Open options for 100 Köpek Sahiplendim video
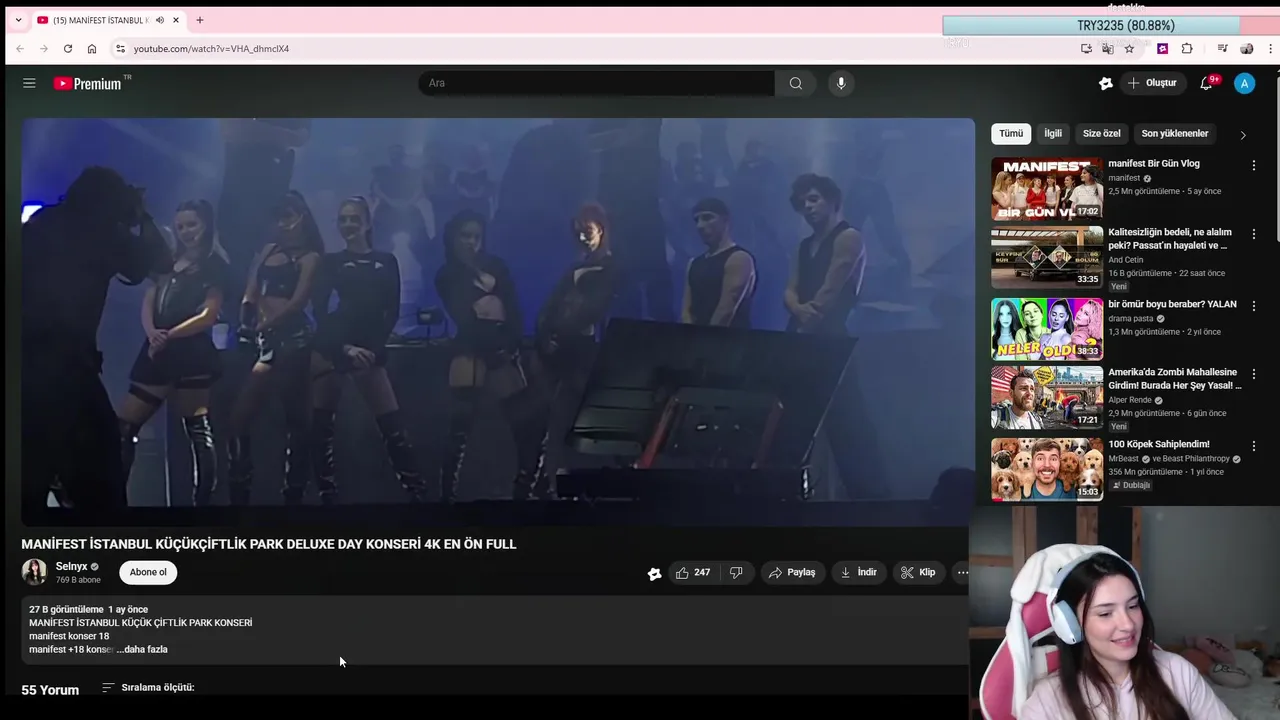 point(1253,445)
